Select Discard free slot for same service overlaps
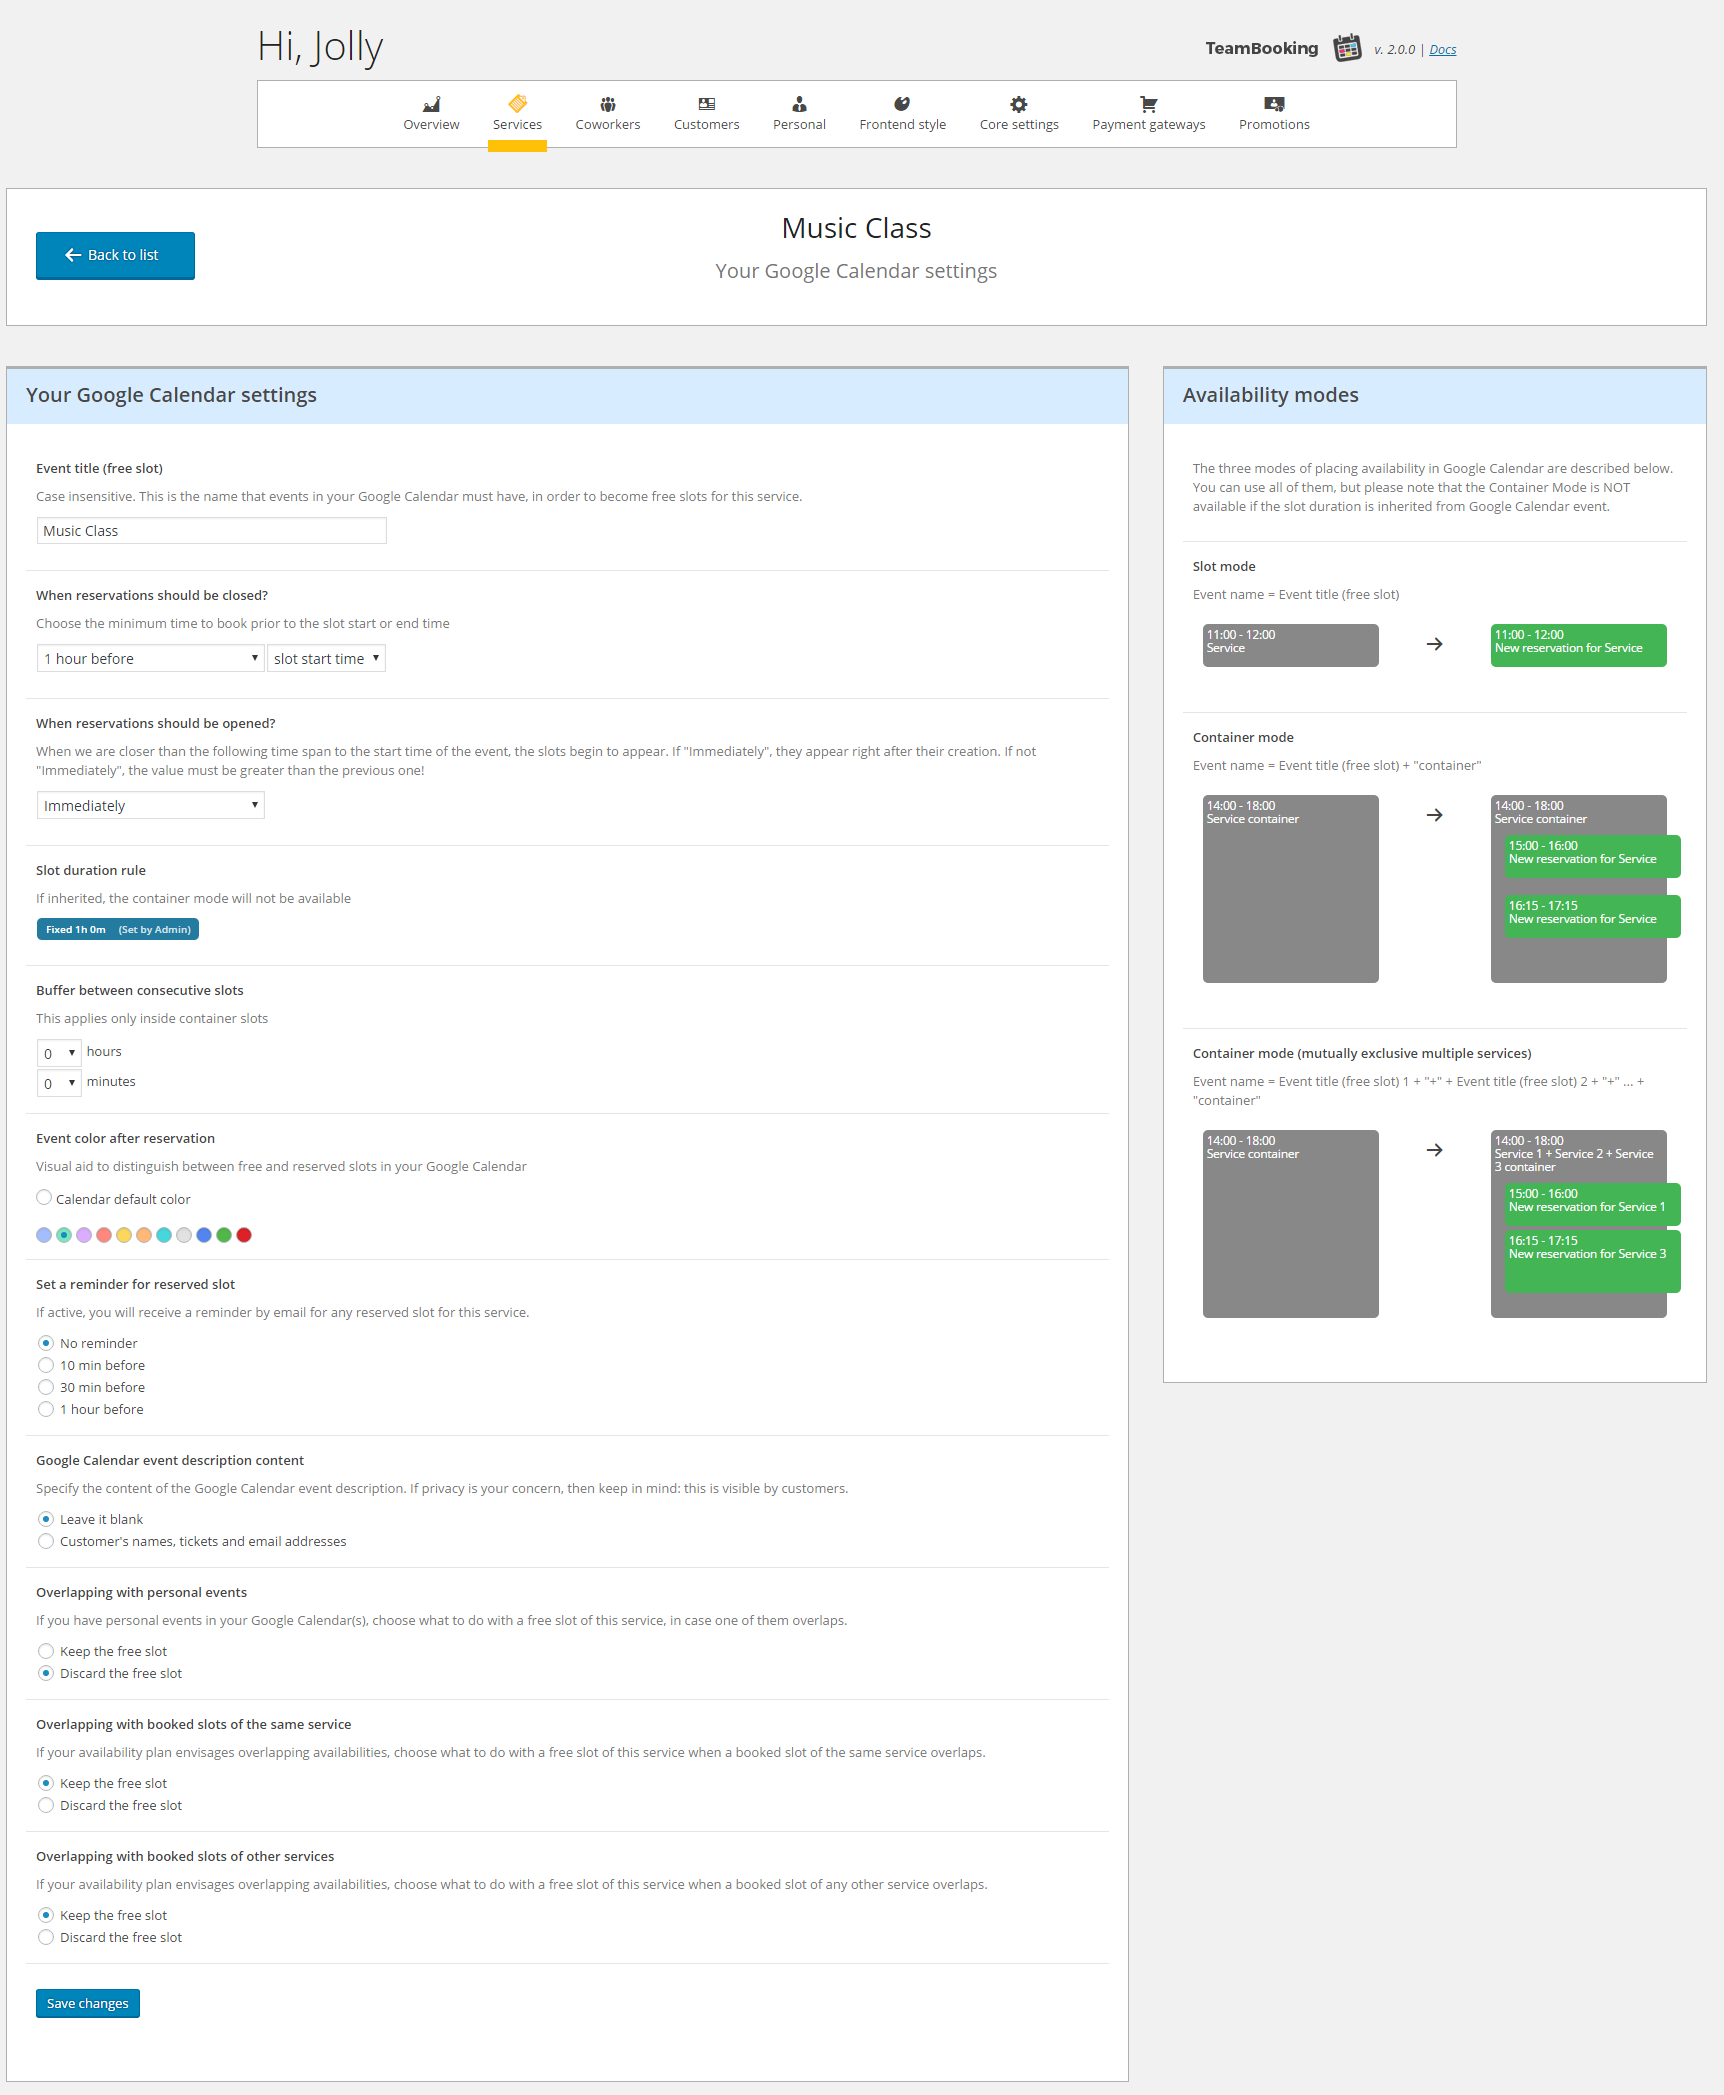 (x=46, y=1805)
